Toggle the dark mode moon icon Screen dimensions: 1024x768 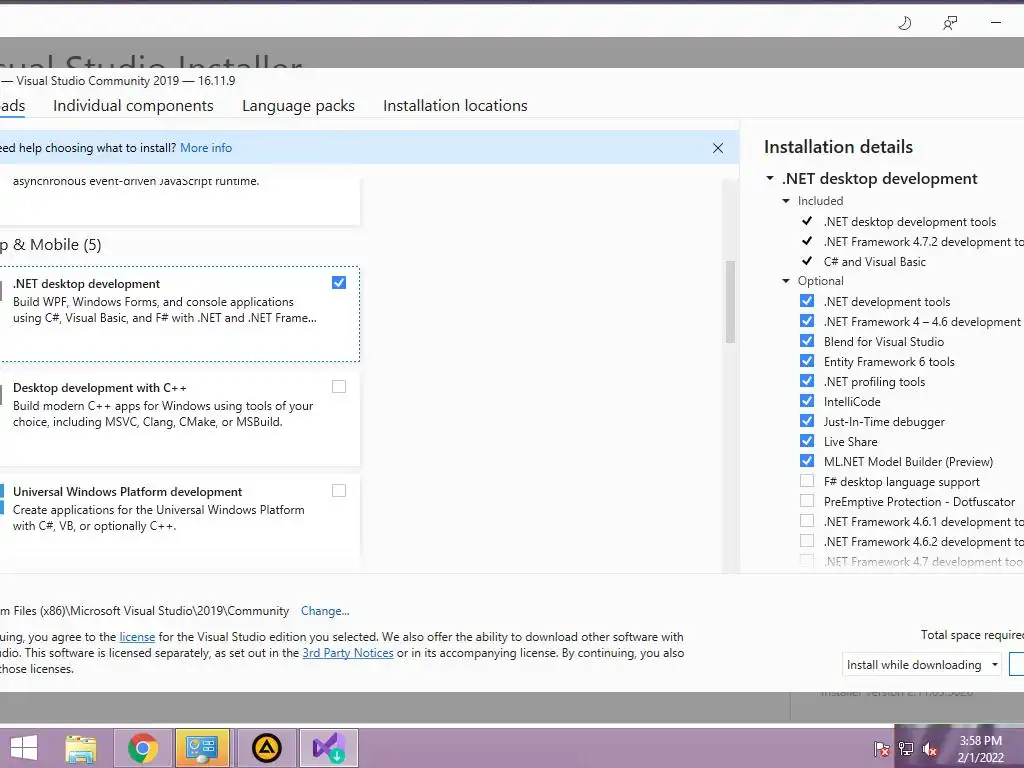(x=904, y=24)
